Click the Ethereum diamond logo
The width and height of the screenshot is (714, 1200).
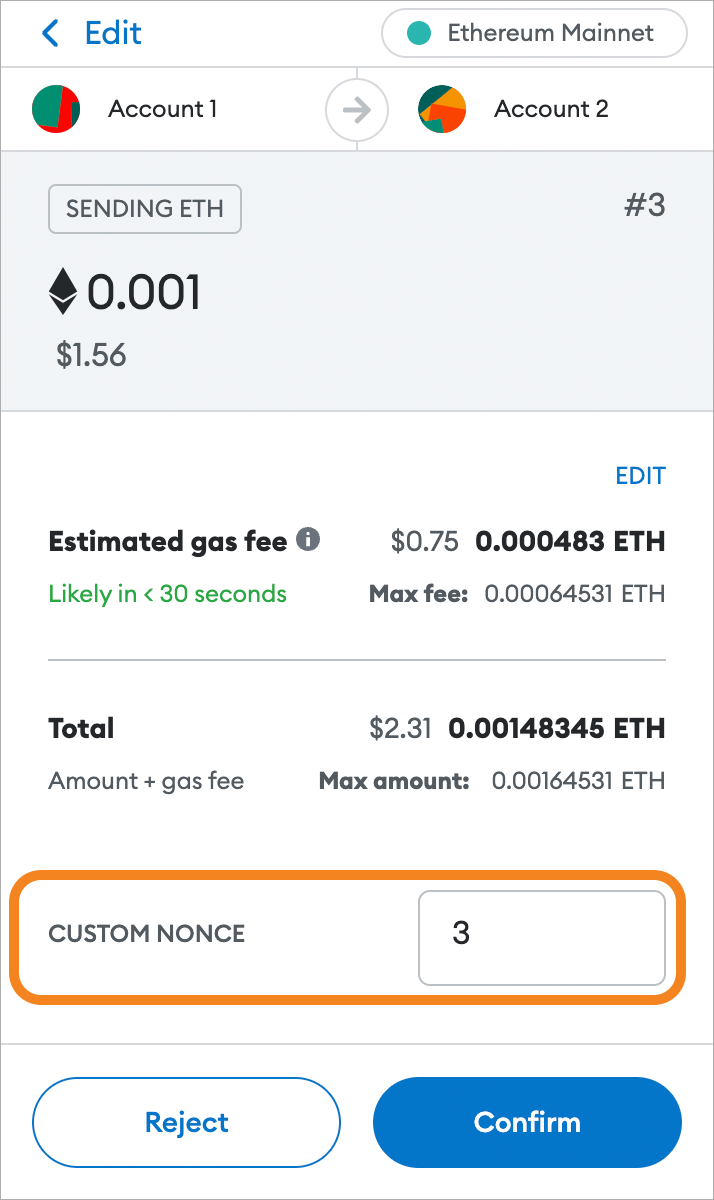(x=63, y=292)
